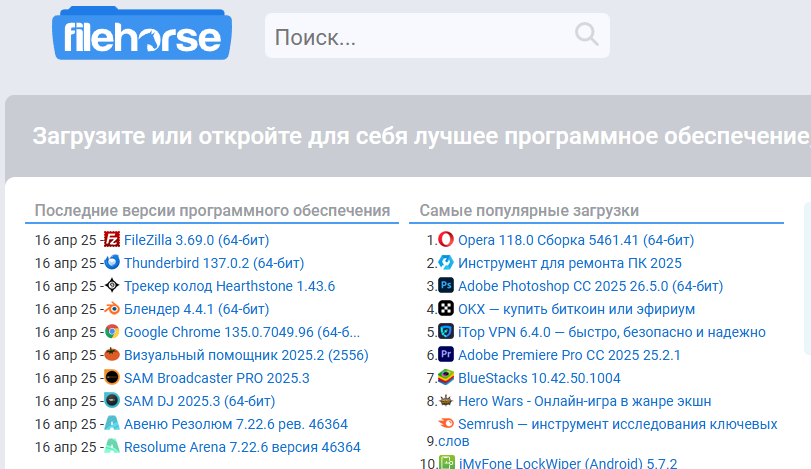This screenshot has height=469, width=811.
Task: Click the Google Chrome icon
Action: tap(112, 331)
